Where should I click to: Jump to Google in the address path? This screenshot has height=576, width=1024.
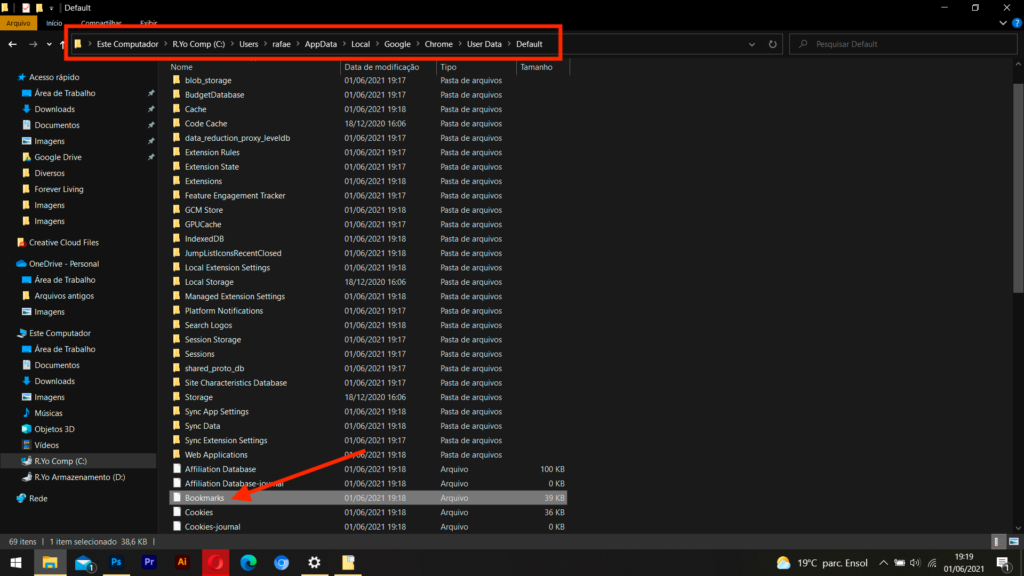pyautogui.click(x=397, y=44)
